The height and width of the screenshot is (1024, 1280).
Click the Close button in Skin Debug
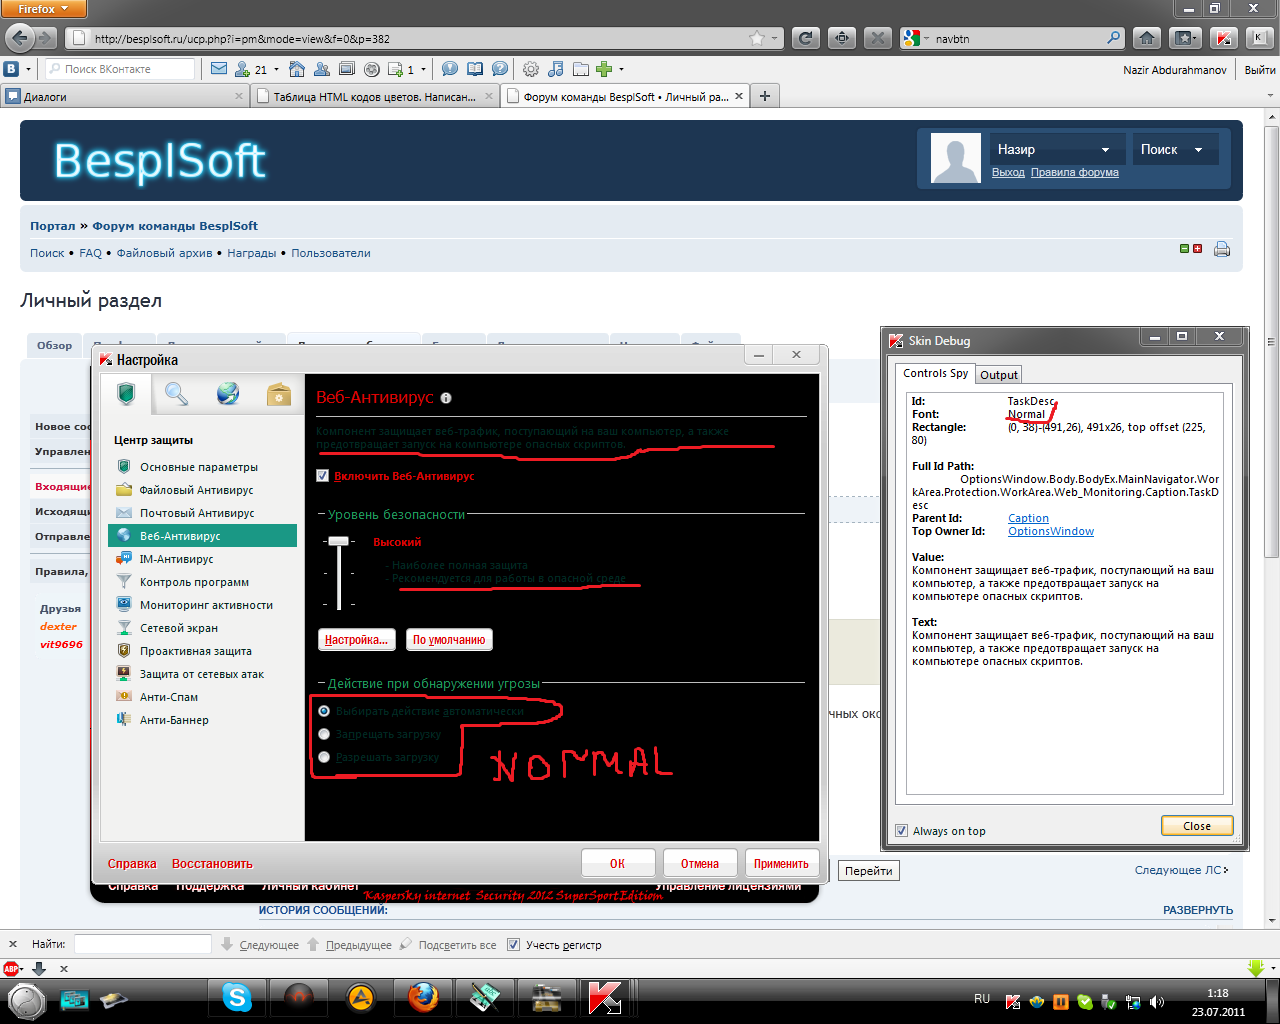1197,826
